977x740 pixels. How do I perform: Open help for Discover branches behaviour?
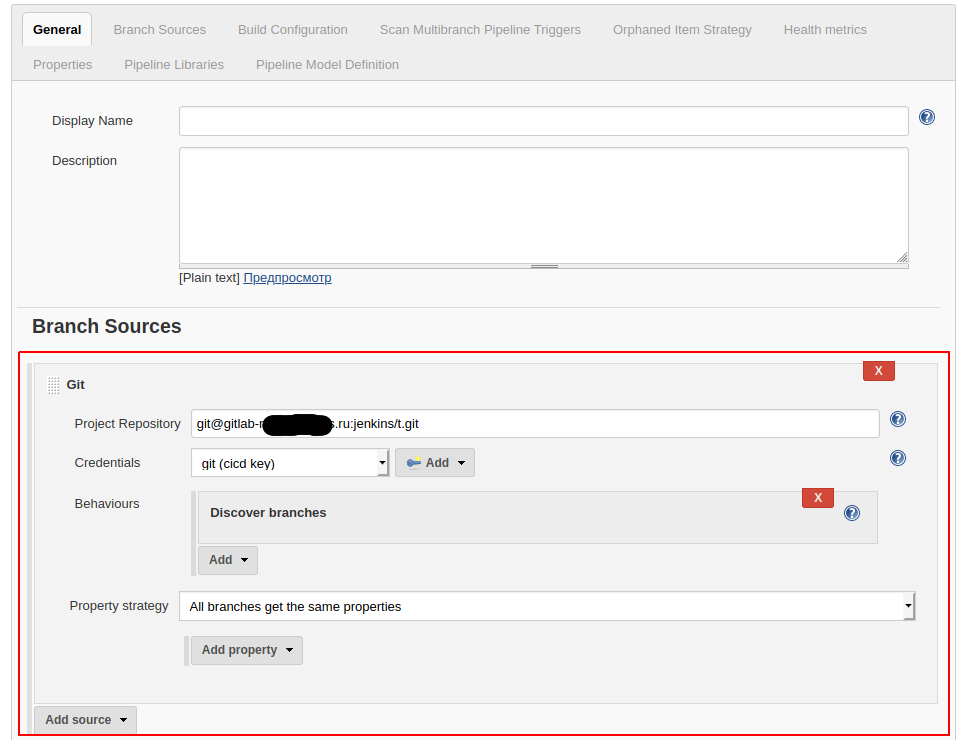click(x=851, y=513)
